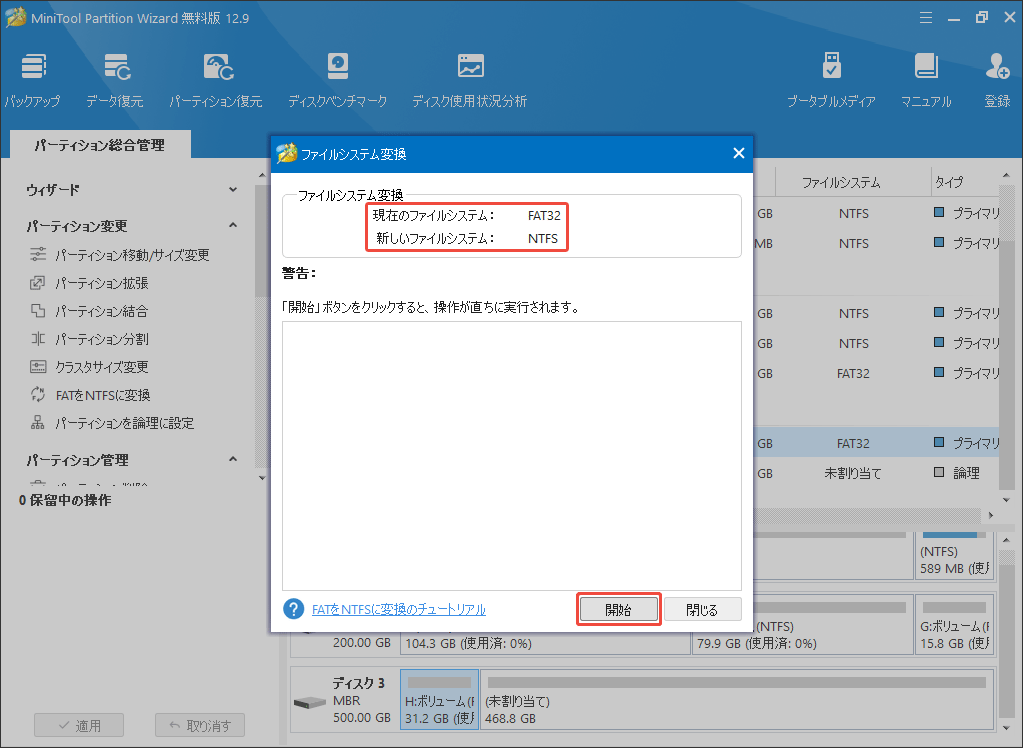This screenshot has height=748, width=1023.
Task: Click the クラスタサイズ変更 sidebar icon
Action: [x=38, y=367]
